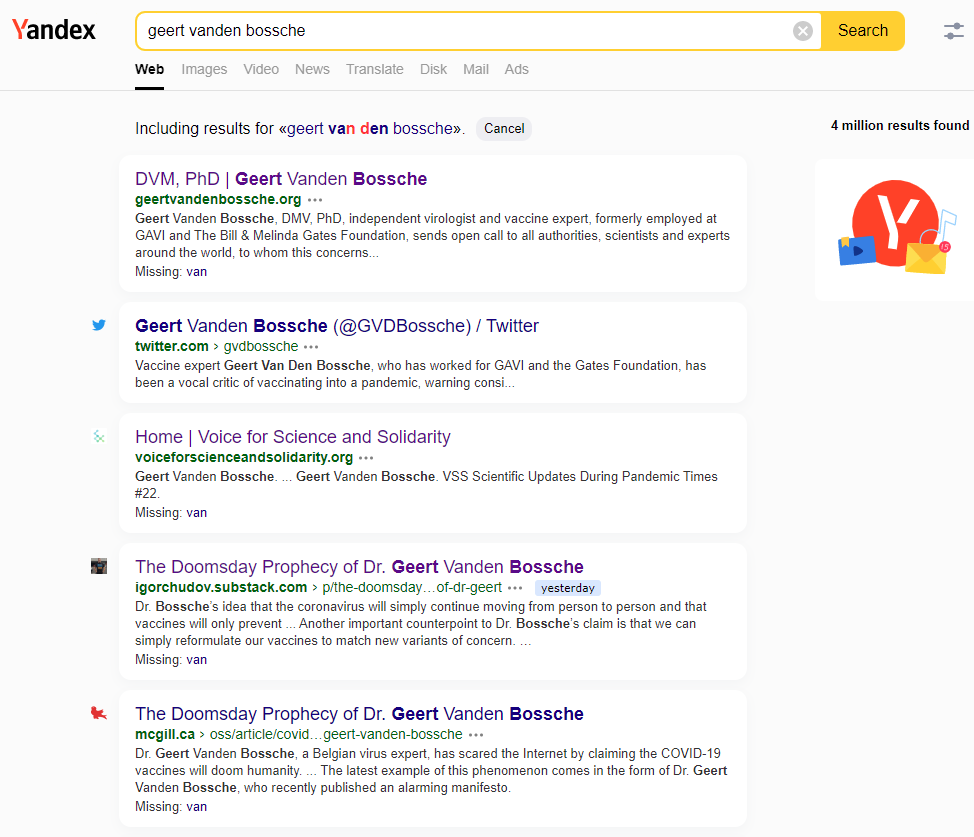Clear the search query with the X icon
This screenshot has width=974, height=837.
pos(803,30)
